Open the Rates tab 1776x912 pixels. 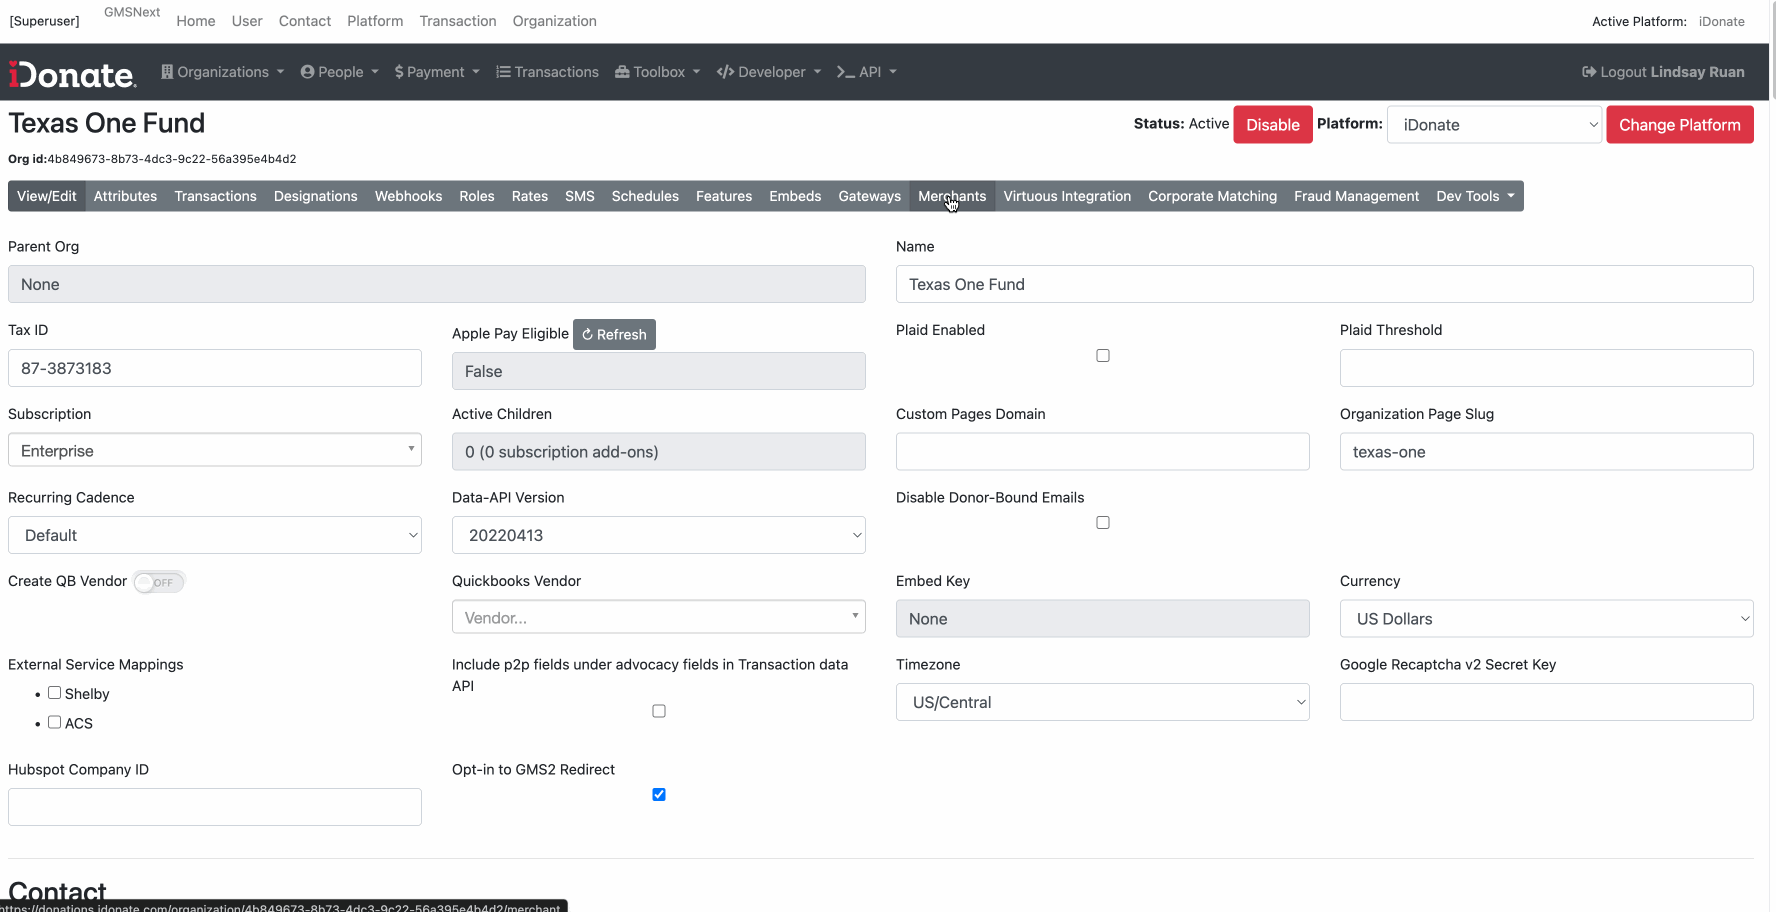pyautogui.click(x=530, y=196)
